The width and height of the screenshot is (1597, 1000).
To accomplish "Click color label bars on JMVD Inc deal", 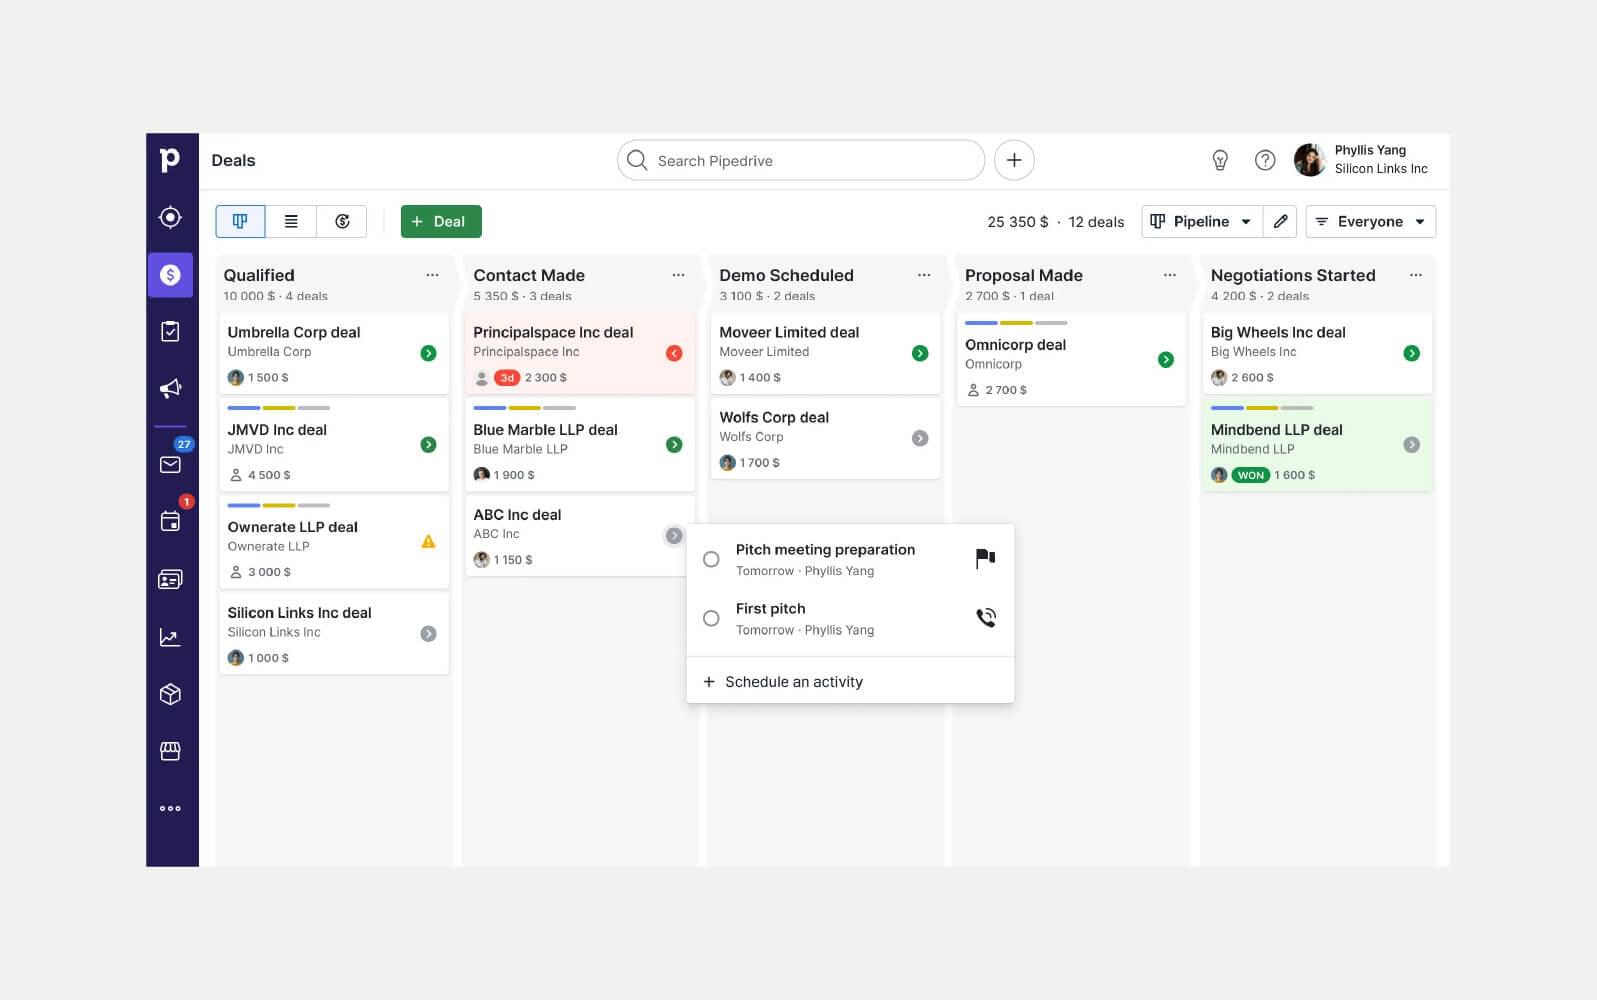I will tap(278, 408).
